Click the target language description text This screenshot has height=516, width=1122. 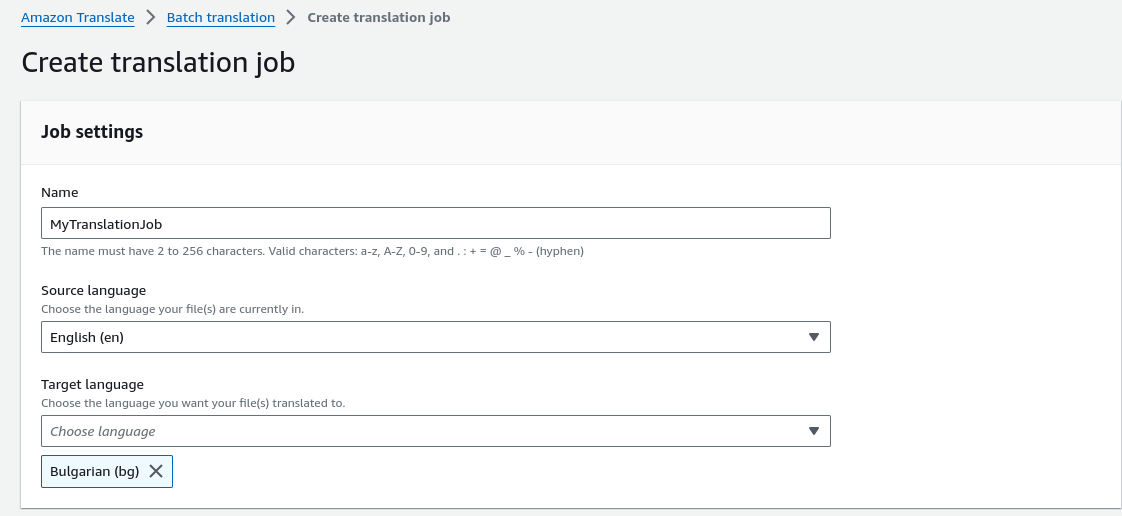pyautogui.click(x=192, y=403)
